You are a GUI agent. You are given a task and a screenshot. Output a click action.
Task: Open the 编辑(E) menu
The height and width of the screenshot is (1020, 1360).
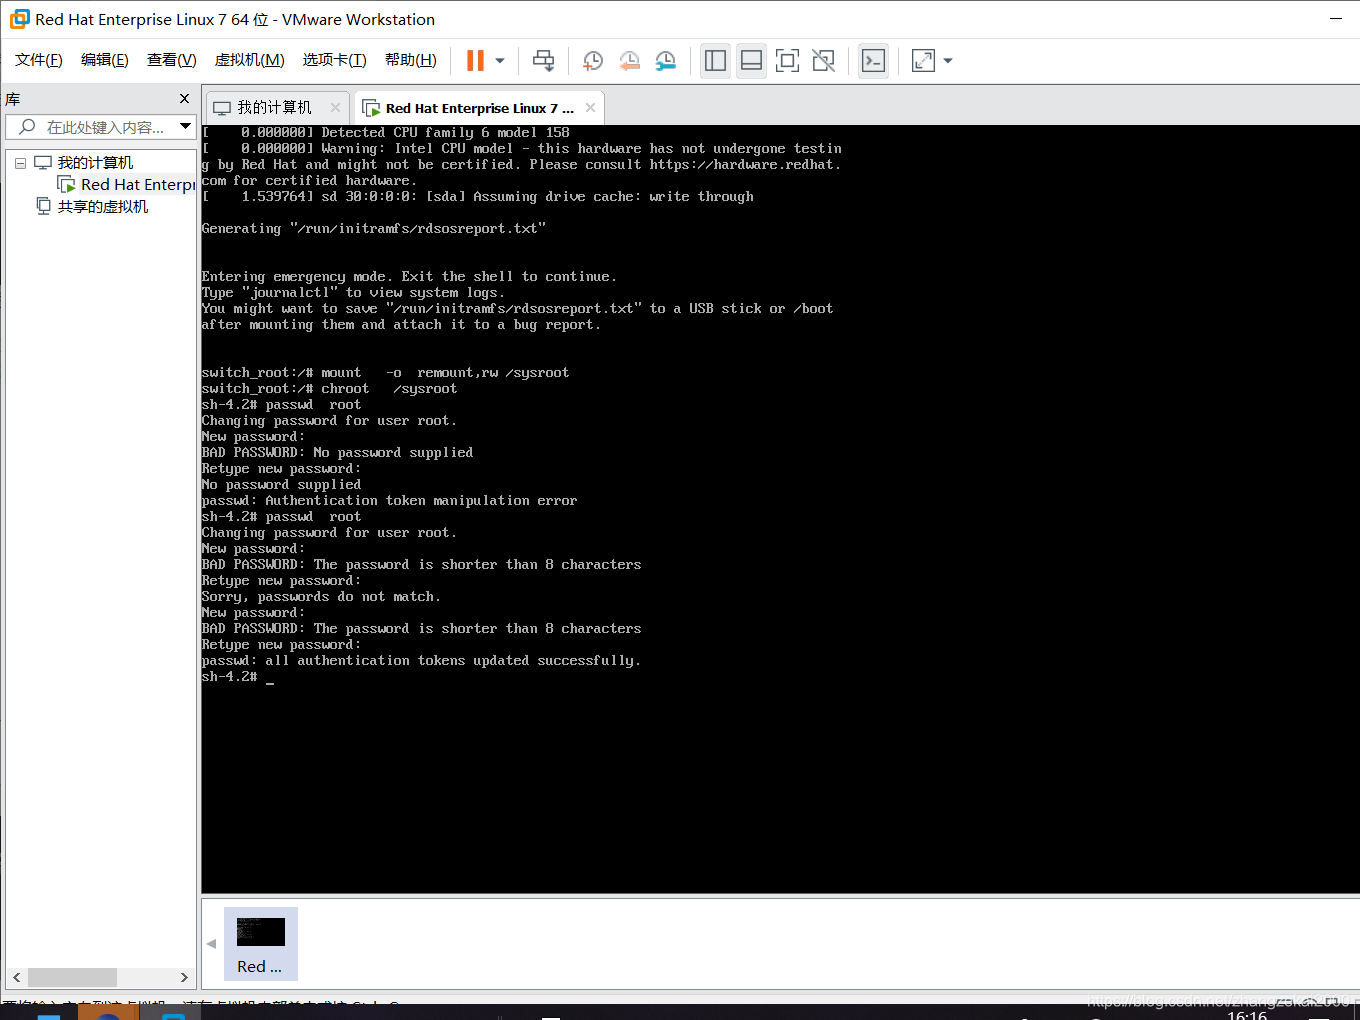[105, 60]
